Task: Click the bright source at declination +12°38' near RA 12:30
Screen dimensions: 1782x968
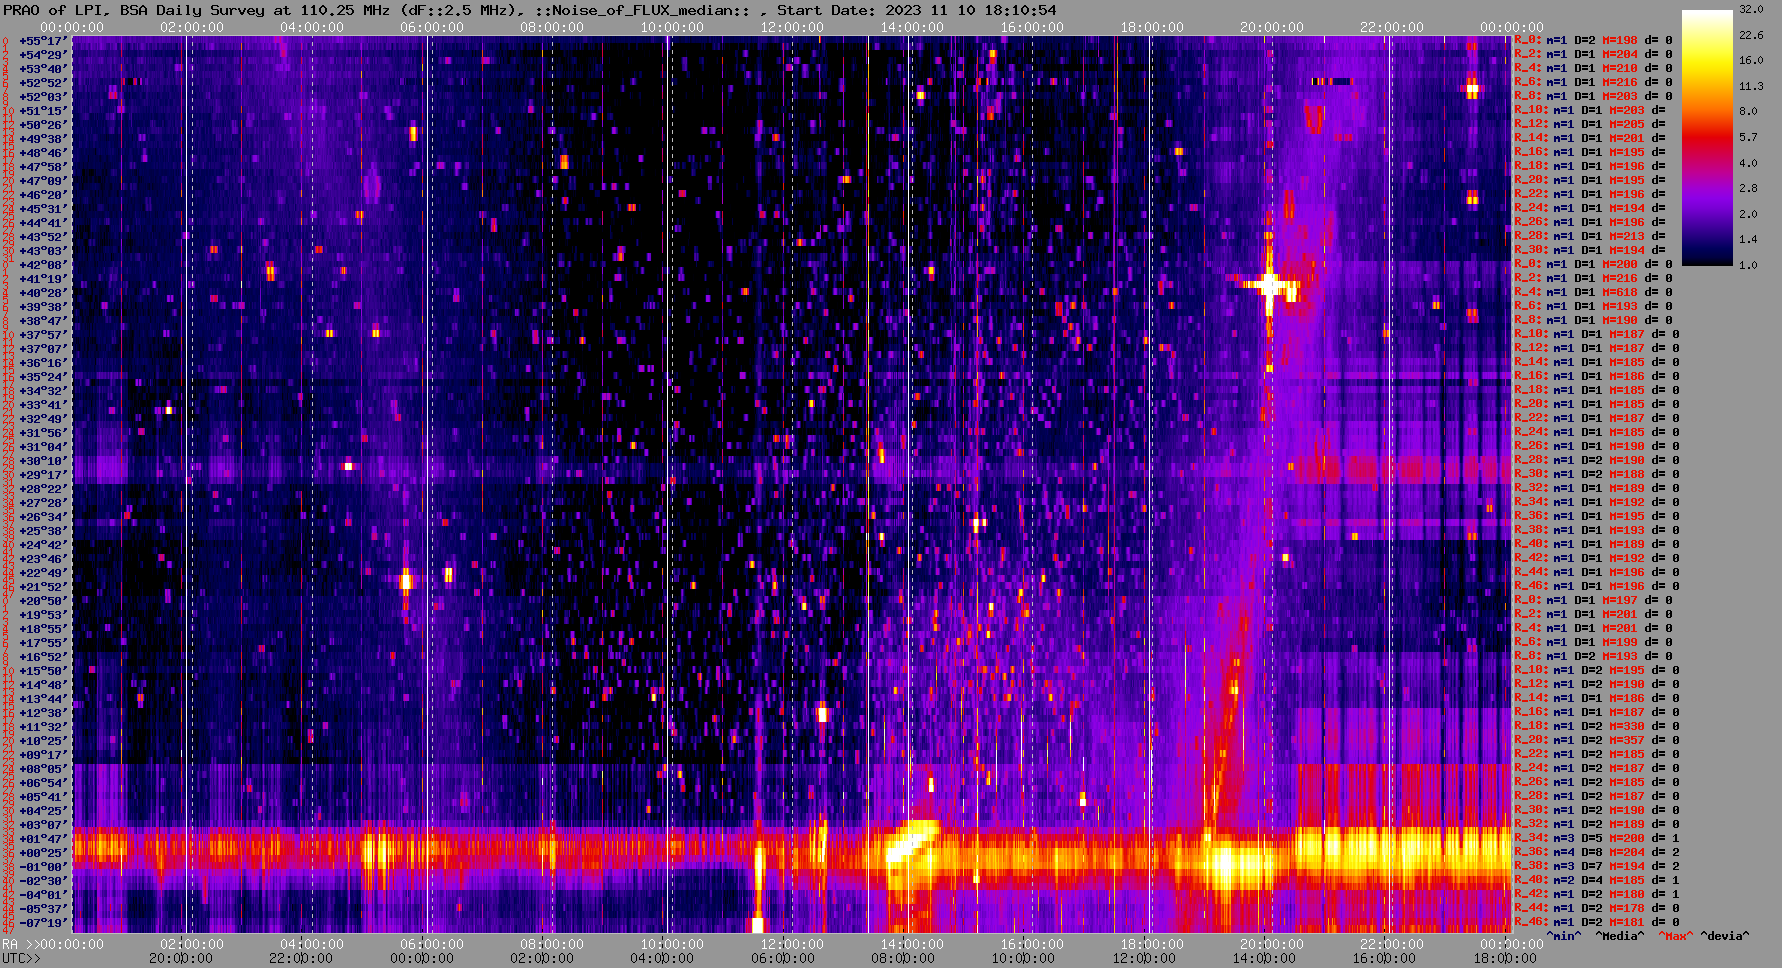Action: pos(822,713)
